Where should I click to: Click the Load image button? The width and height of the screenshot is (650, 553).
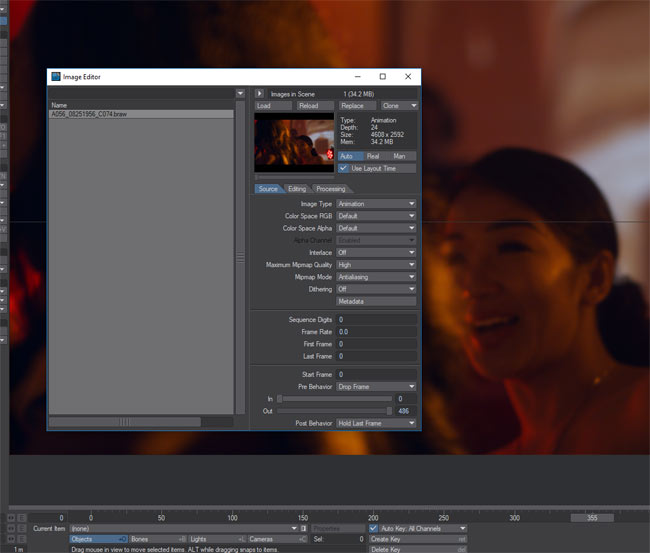[273, 106]
